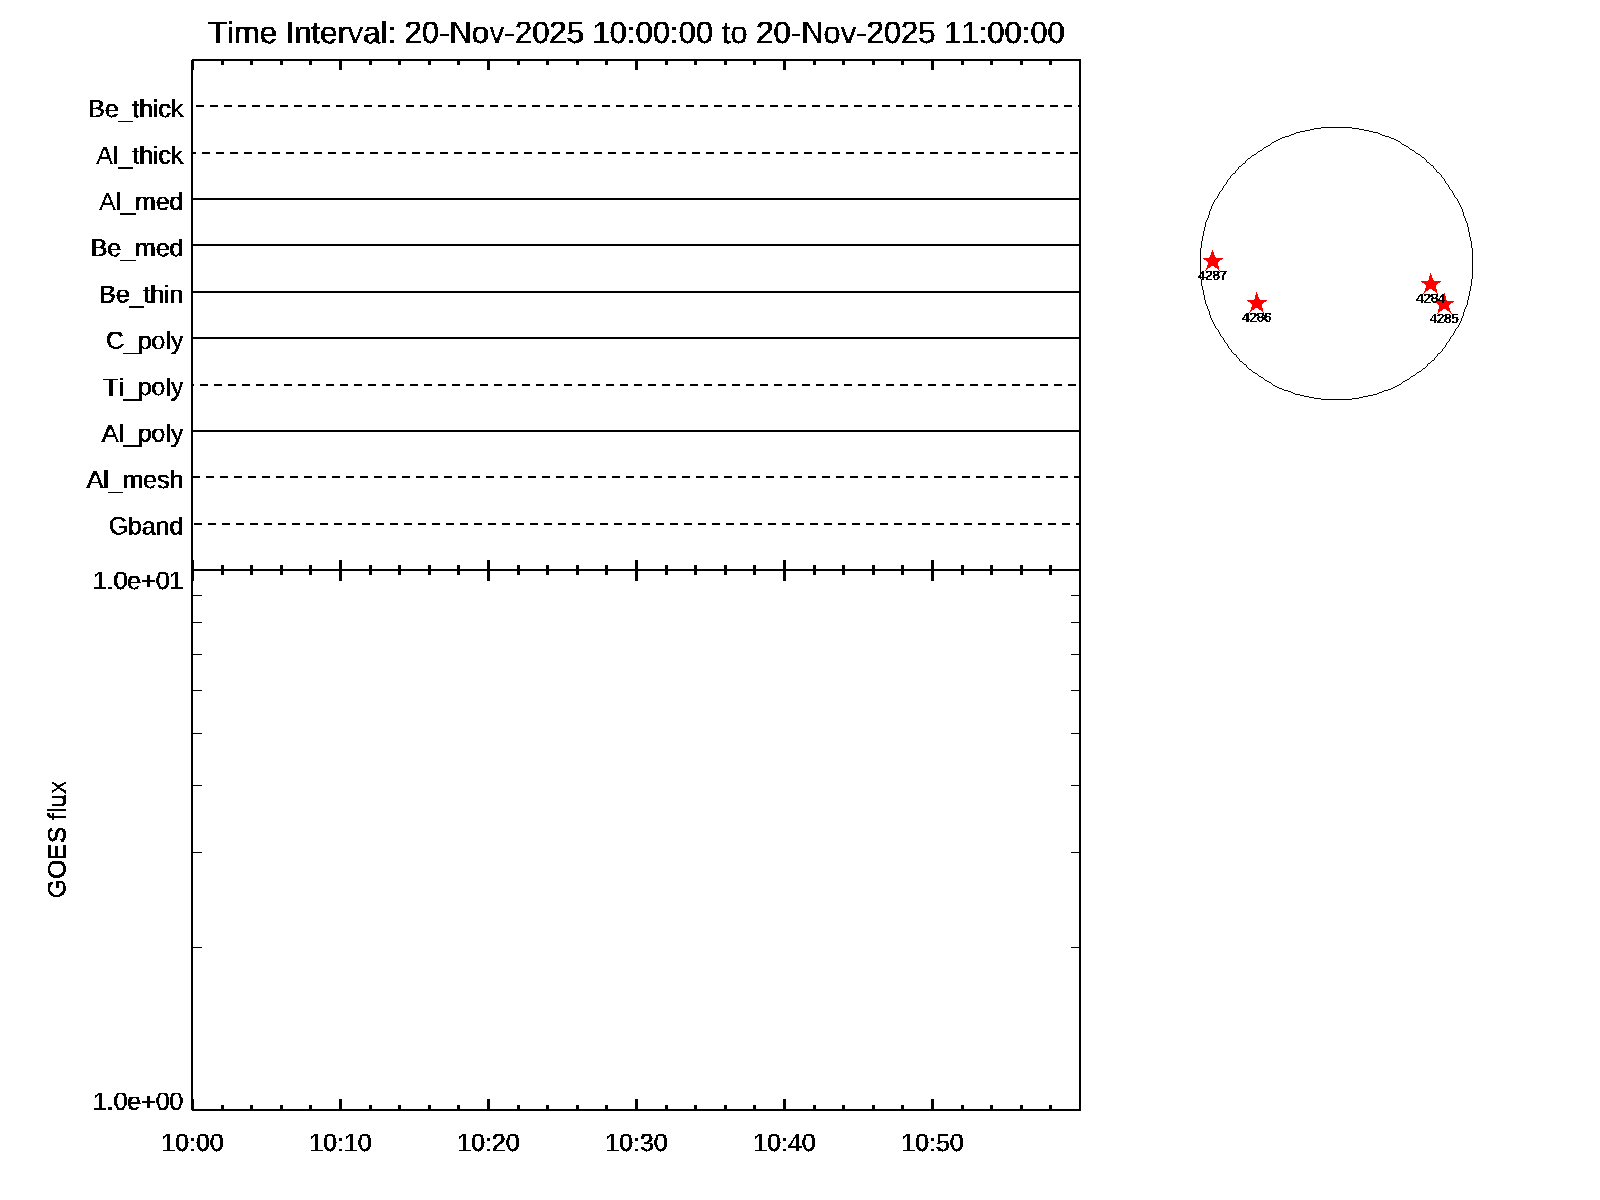1600x1200 pixels.
Task: Click the red star for region 4287
Action: (1212, 261)
